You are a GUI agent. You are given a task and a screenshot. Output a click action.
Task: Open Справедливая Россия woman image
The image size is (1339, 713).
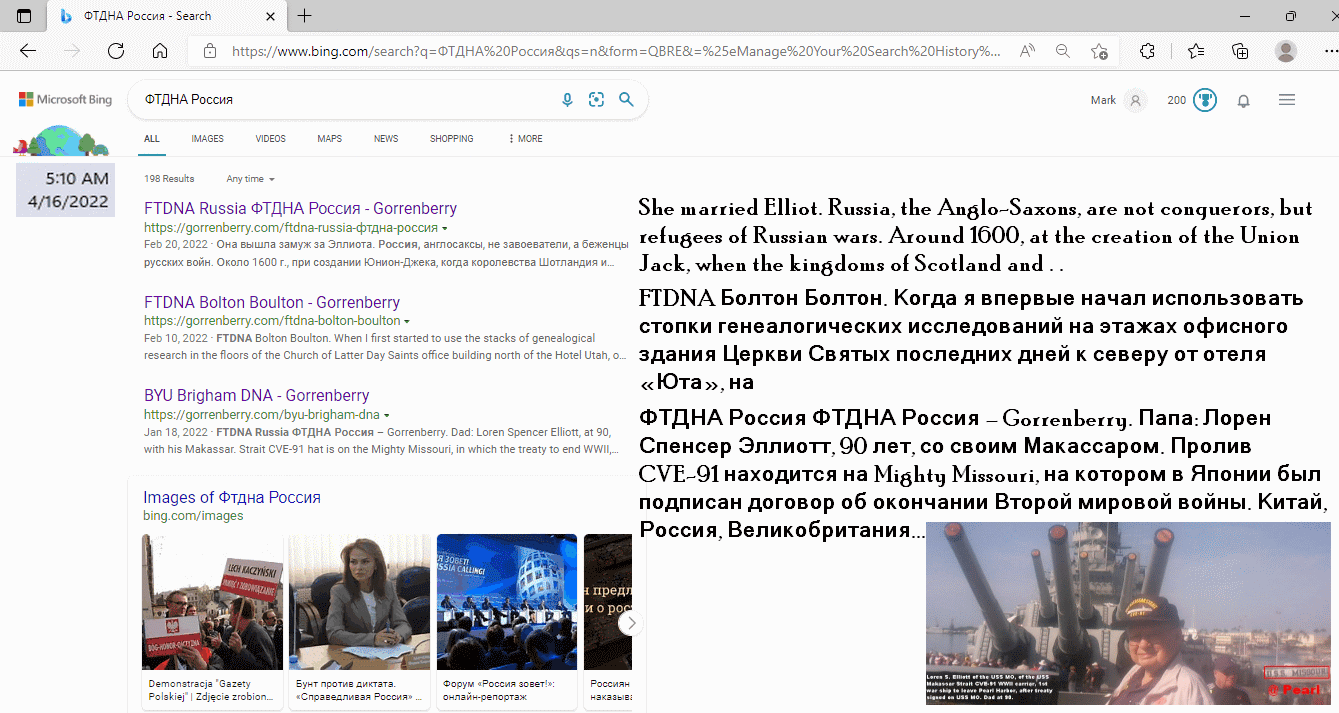tap(359, 602)
